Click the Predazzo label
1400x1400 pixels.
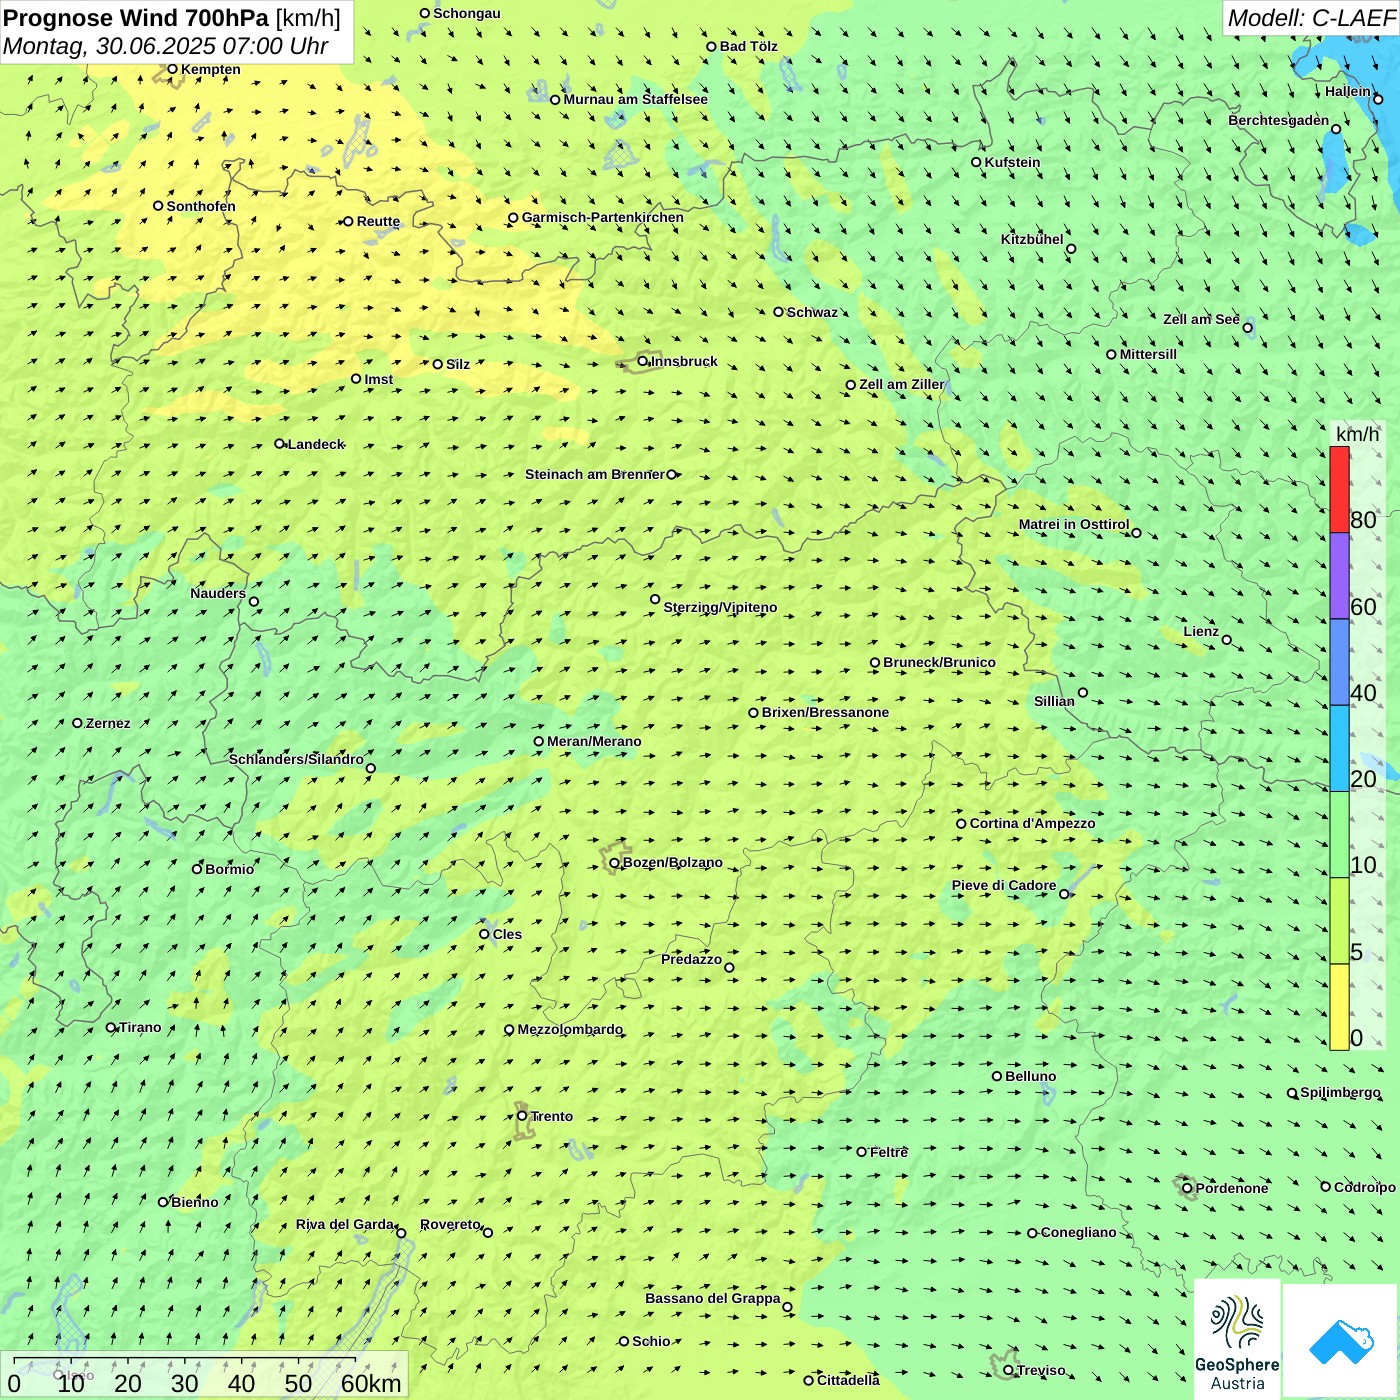(x=691, y=959)
